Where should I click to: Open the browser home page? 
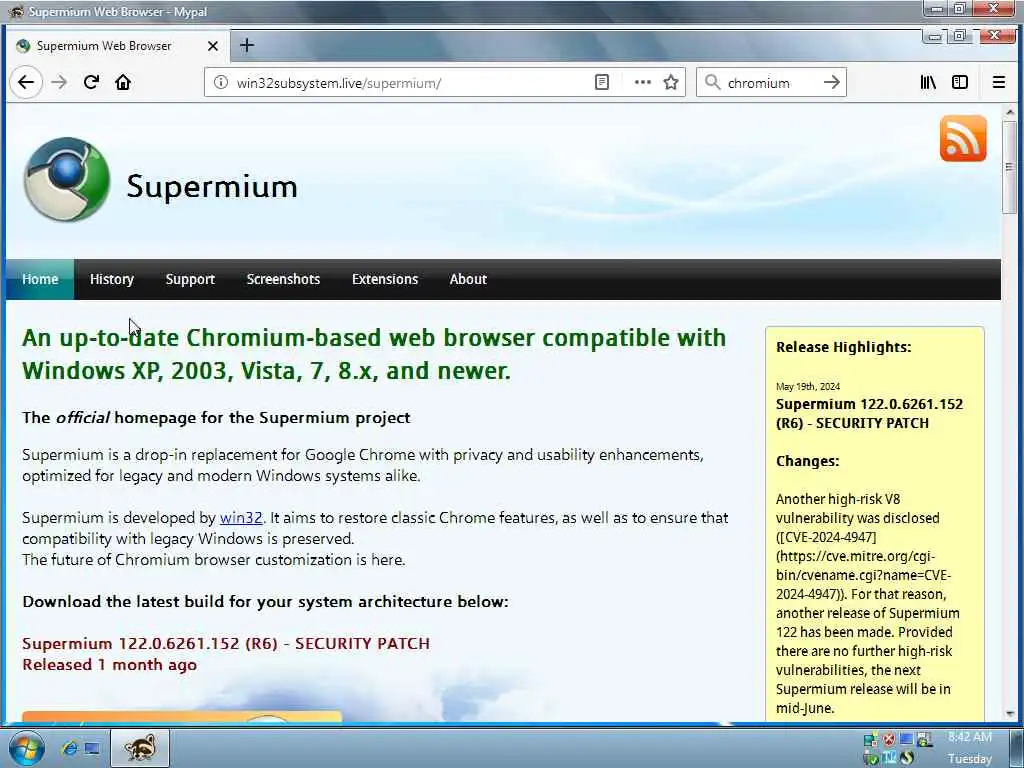(123, 82)
